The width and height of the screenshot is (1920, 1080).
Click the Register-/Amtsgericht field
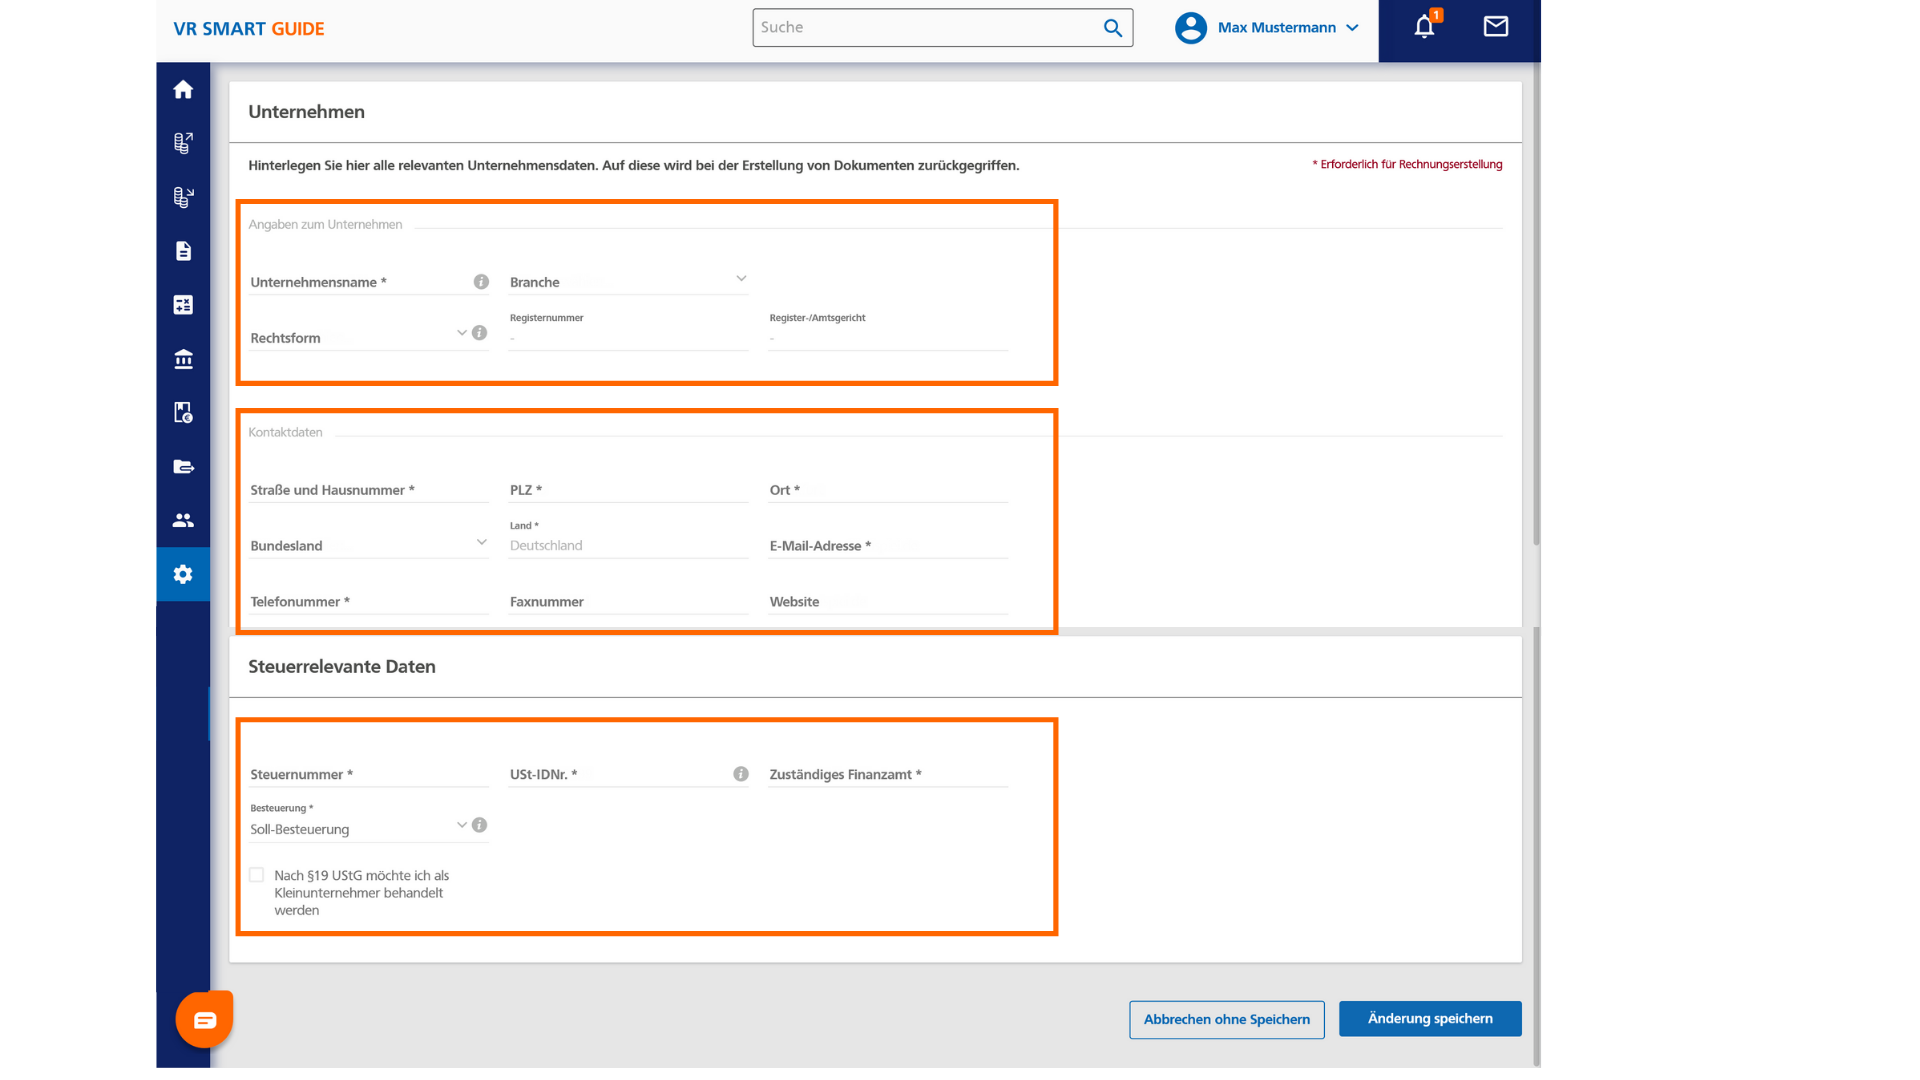click(x=888, y=331)
